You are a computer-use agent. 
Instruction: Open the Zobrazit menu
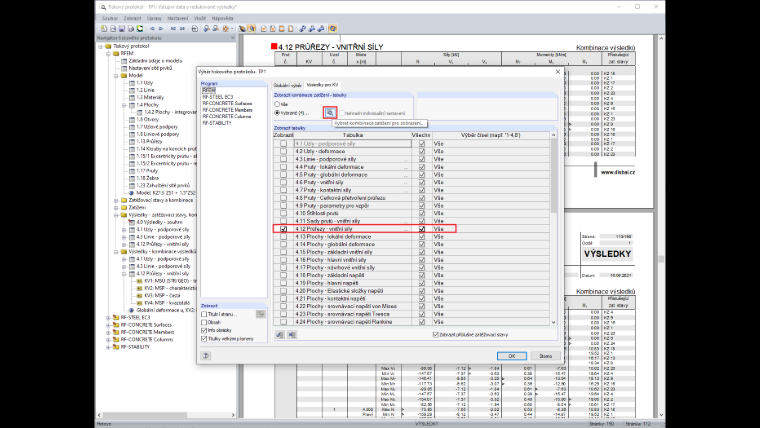point(132,18)
